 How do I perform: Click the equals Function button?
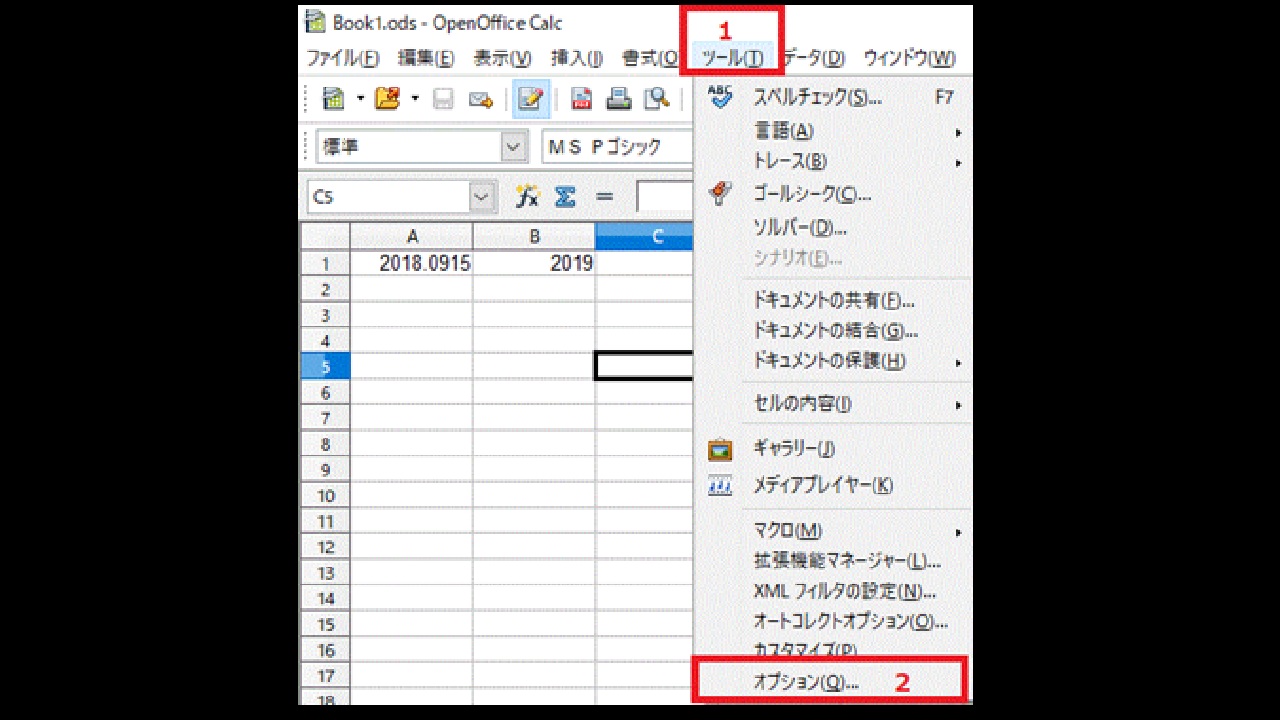[604, 197]
